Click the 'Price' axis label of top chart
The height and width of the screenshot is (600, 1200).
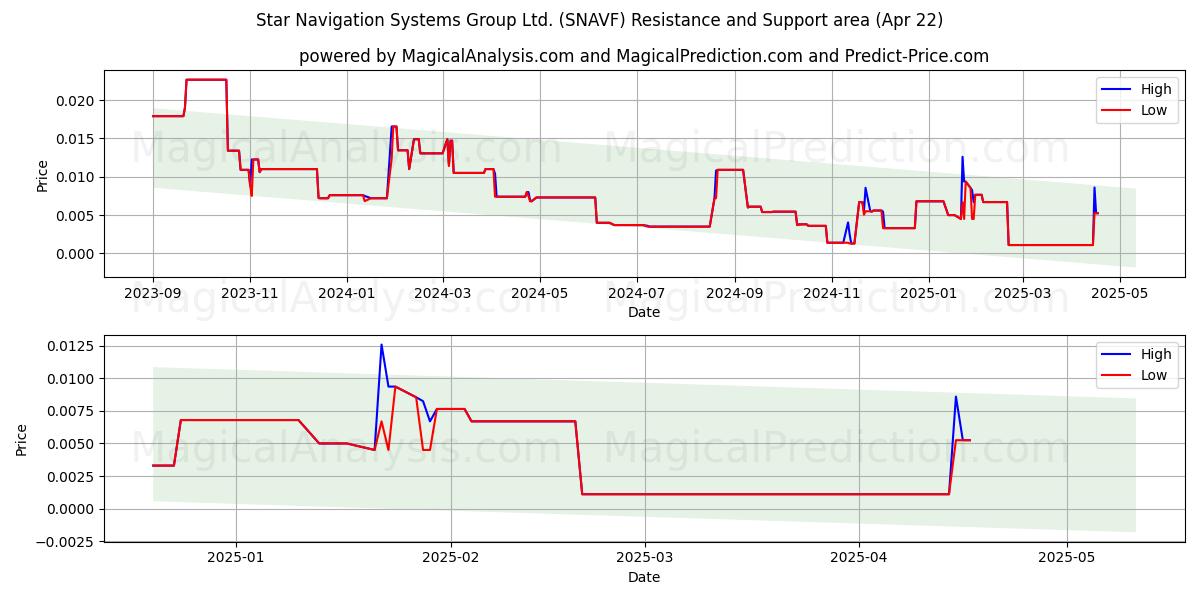(x=42, y=175)
